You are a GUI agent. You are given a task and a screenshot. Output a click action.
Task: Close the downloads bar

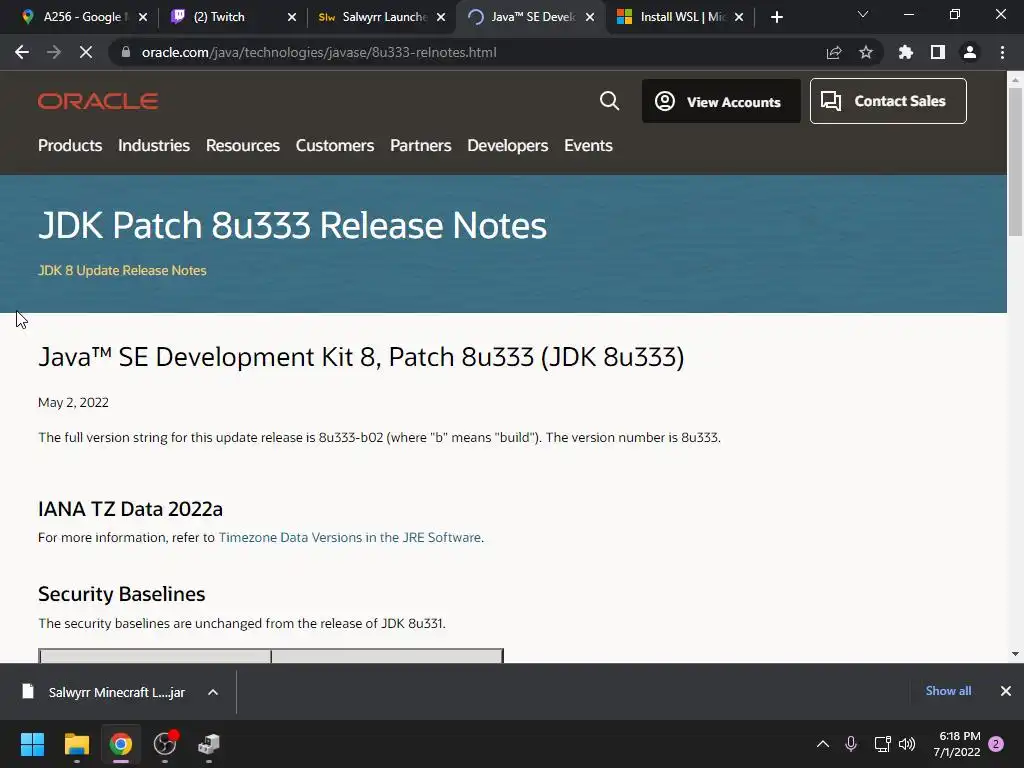(x=1006, y=691)
